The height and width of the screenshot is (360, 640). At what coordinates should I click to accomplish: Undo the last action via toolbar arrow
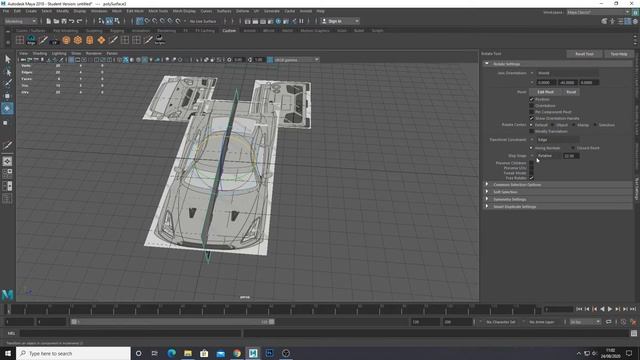(x=72, y=21)
